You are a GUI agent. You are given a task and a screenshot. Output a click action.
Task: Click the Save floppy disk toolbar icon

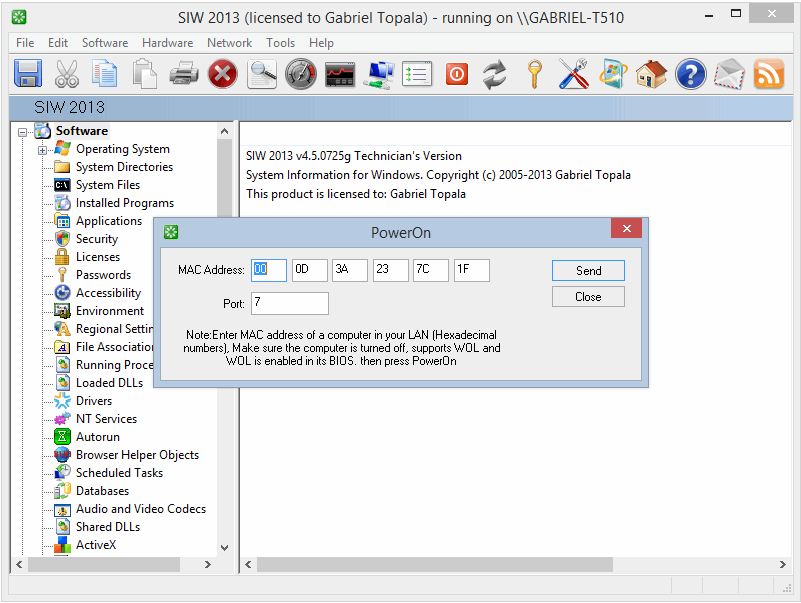tap(27, 74)
